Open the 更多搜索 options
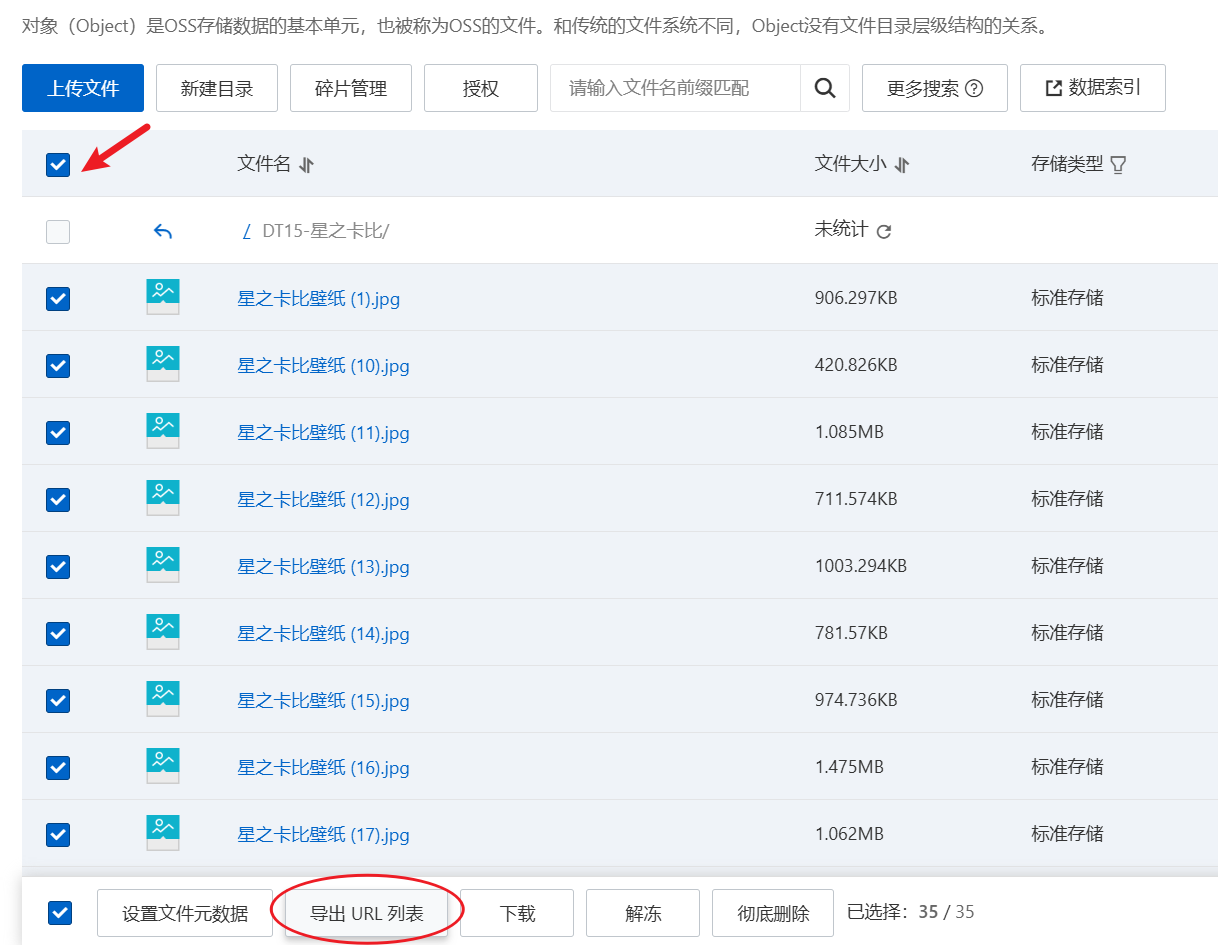Viewport: 1218px width, 945px height. [934, 88]
